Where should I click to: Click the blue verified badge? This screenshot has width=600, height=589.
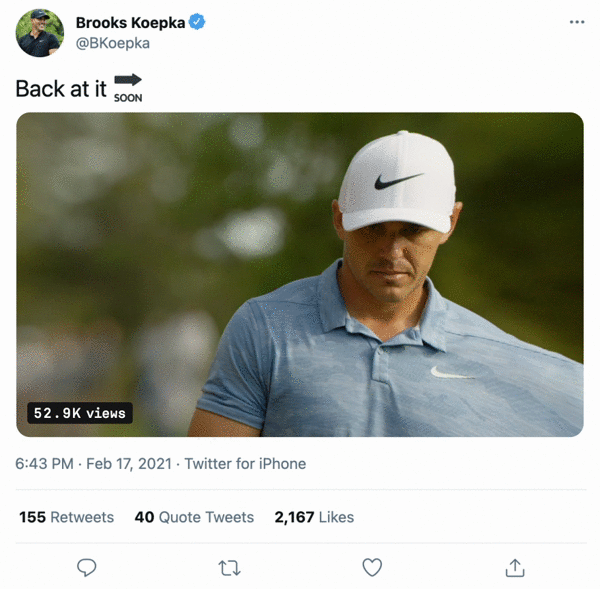(198, 23)
